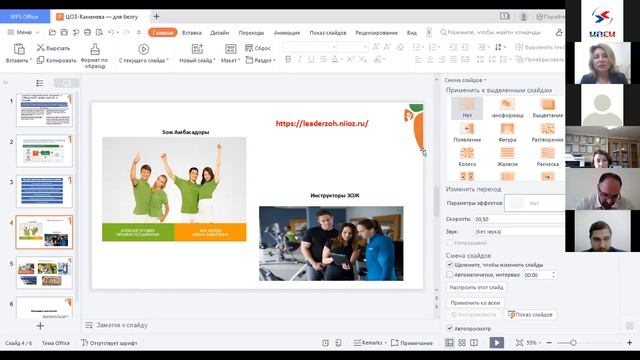Viewport: 640px width, 360px height.
Task: Open the Переходы ribbon tab
Action: tap(251, 33)
